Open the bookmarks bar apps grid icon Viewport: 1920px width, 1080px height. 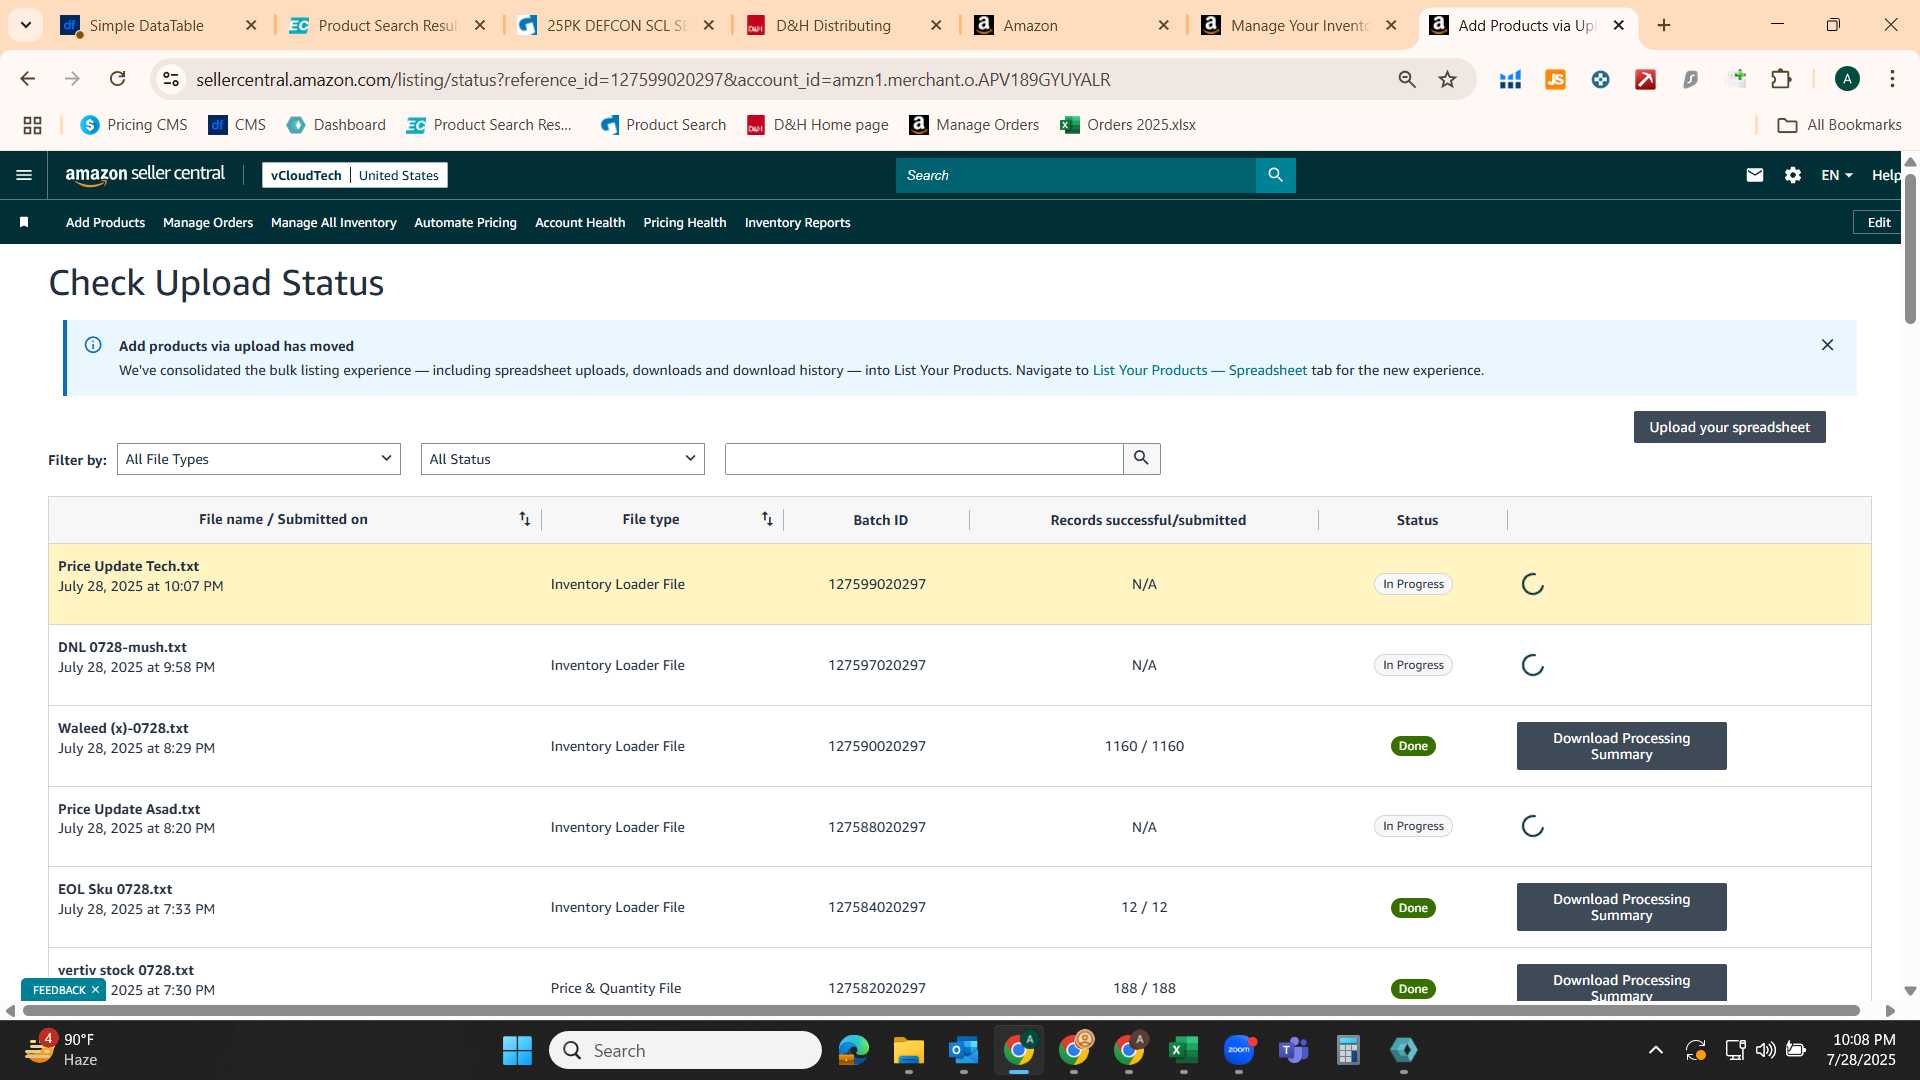(32, 125)
